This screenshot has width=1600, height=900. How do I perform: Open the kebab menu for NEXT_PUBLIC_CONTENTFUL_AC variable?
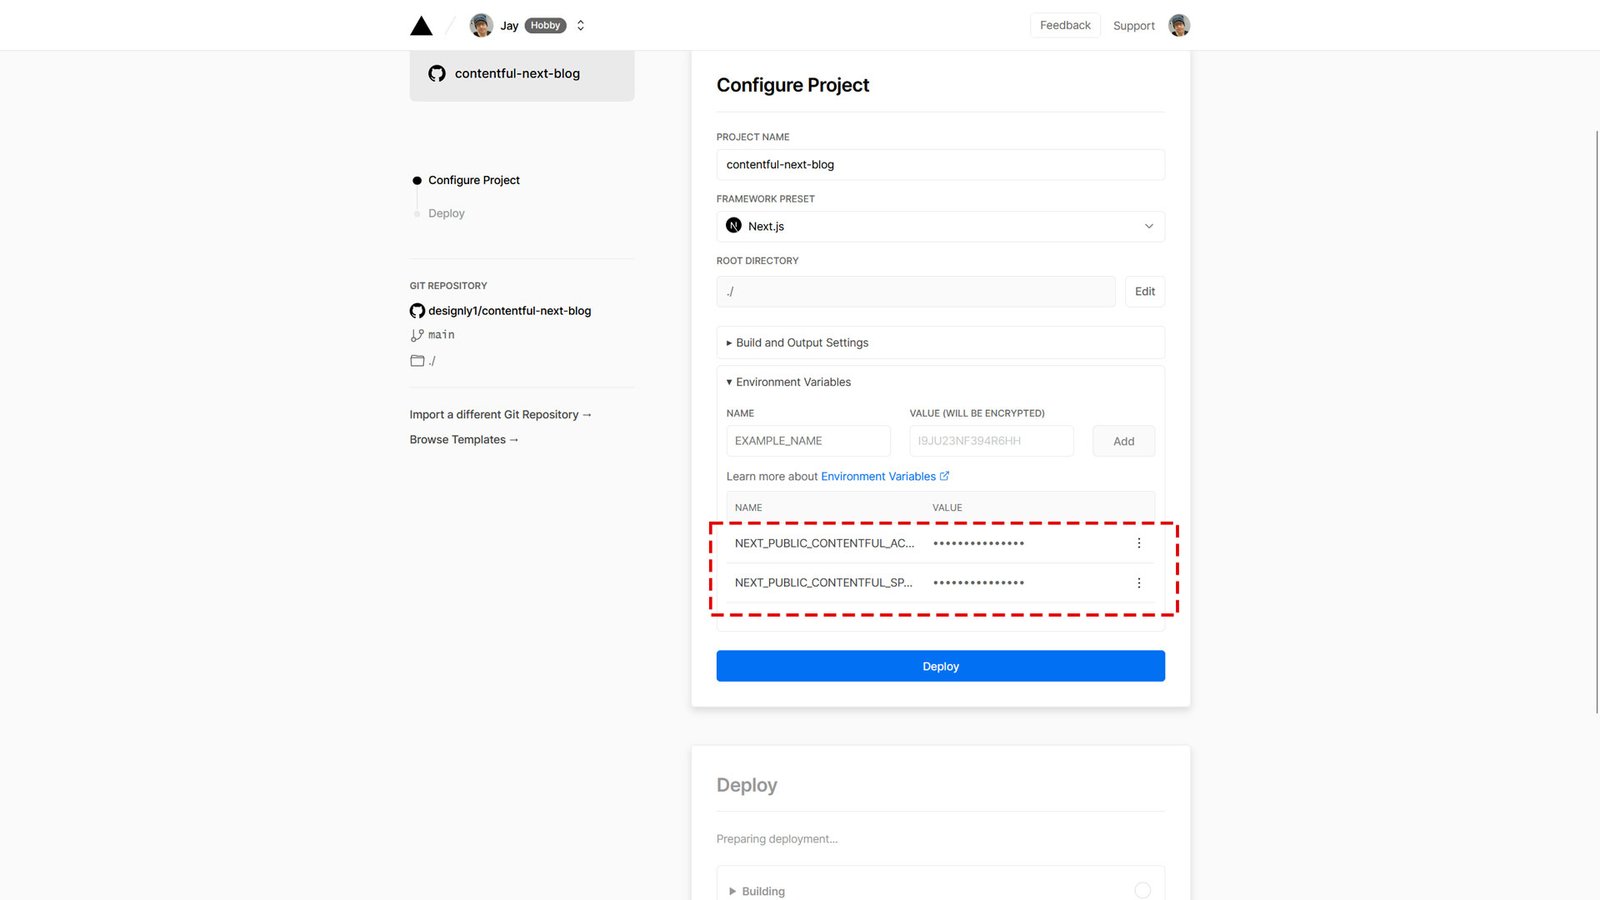click(1139, 543)
